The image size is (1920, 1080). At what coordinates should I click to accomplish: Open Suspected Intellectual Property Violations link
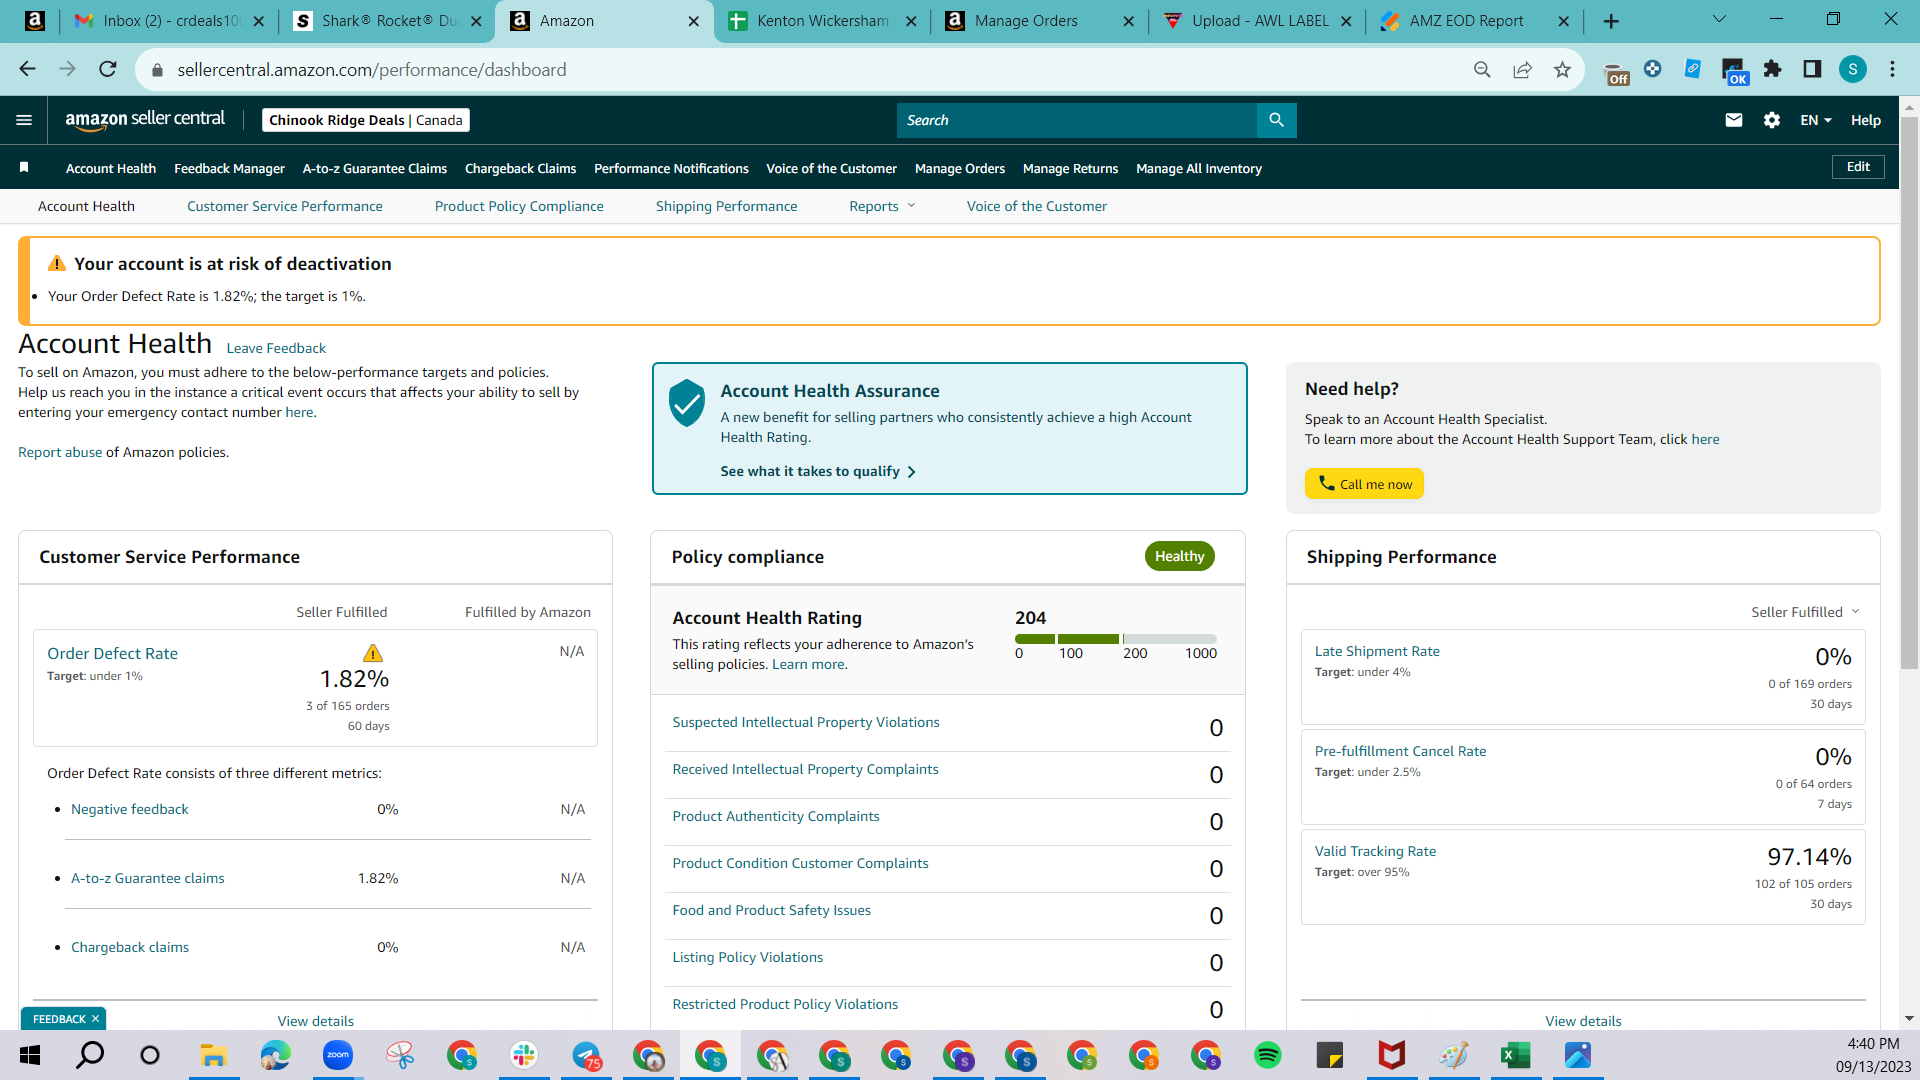click(x=806, y=722)
